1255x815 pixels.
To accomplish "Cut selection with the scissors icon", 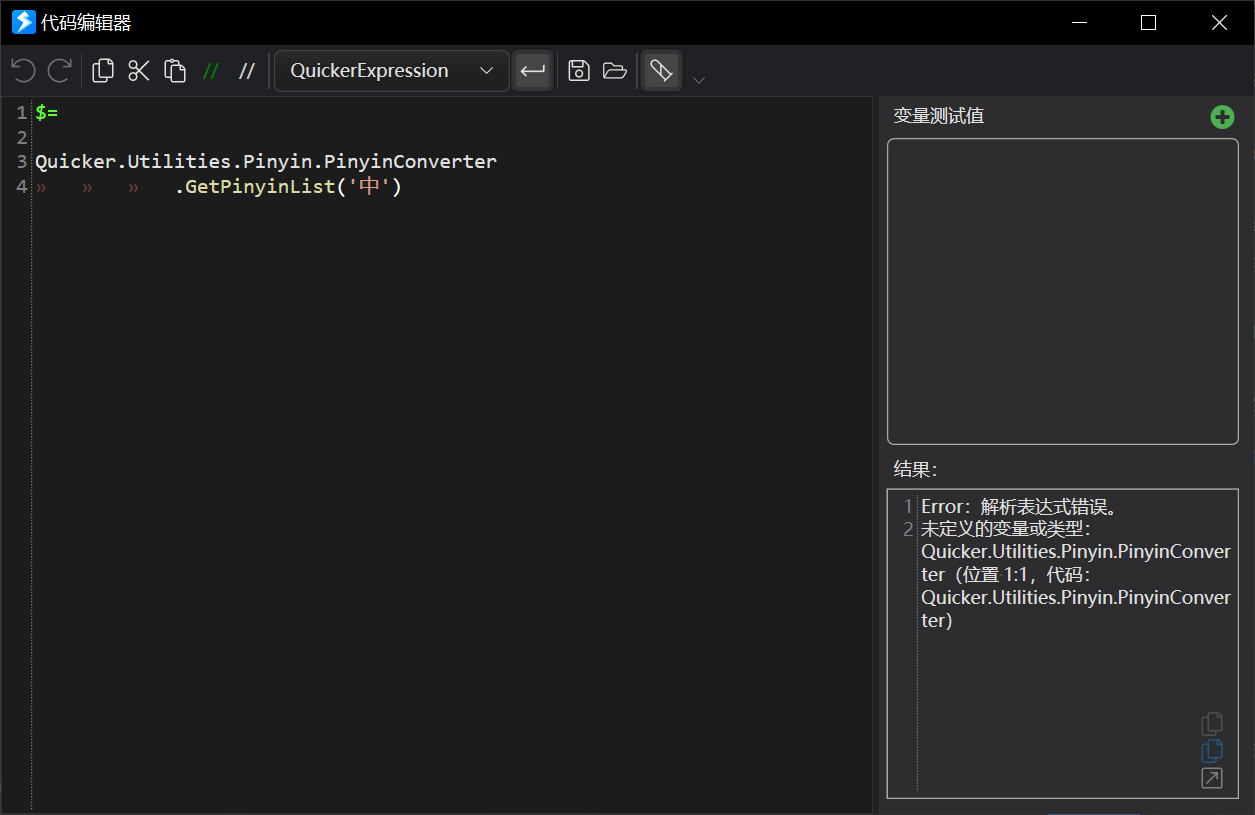I will (x=139, y=70).
